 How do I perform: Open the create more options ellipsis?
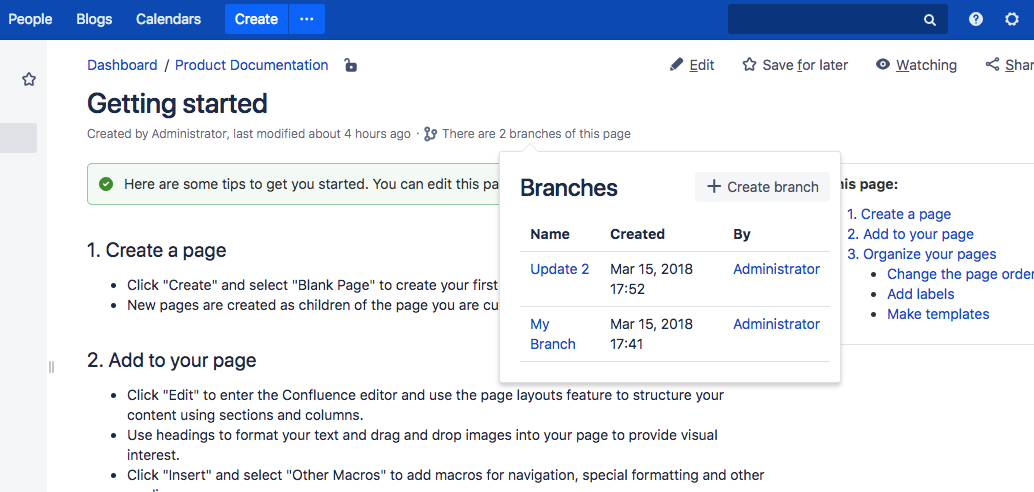coord(307,19)
